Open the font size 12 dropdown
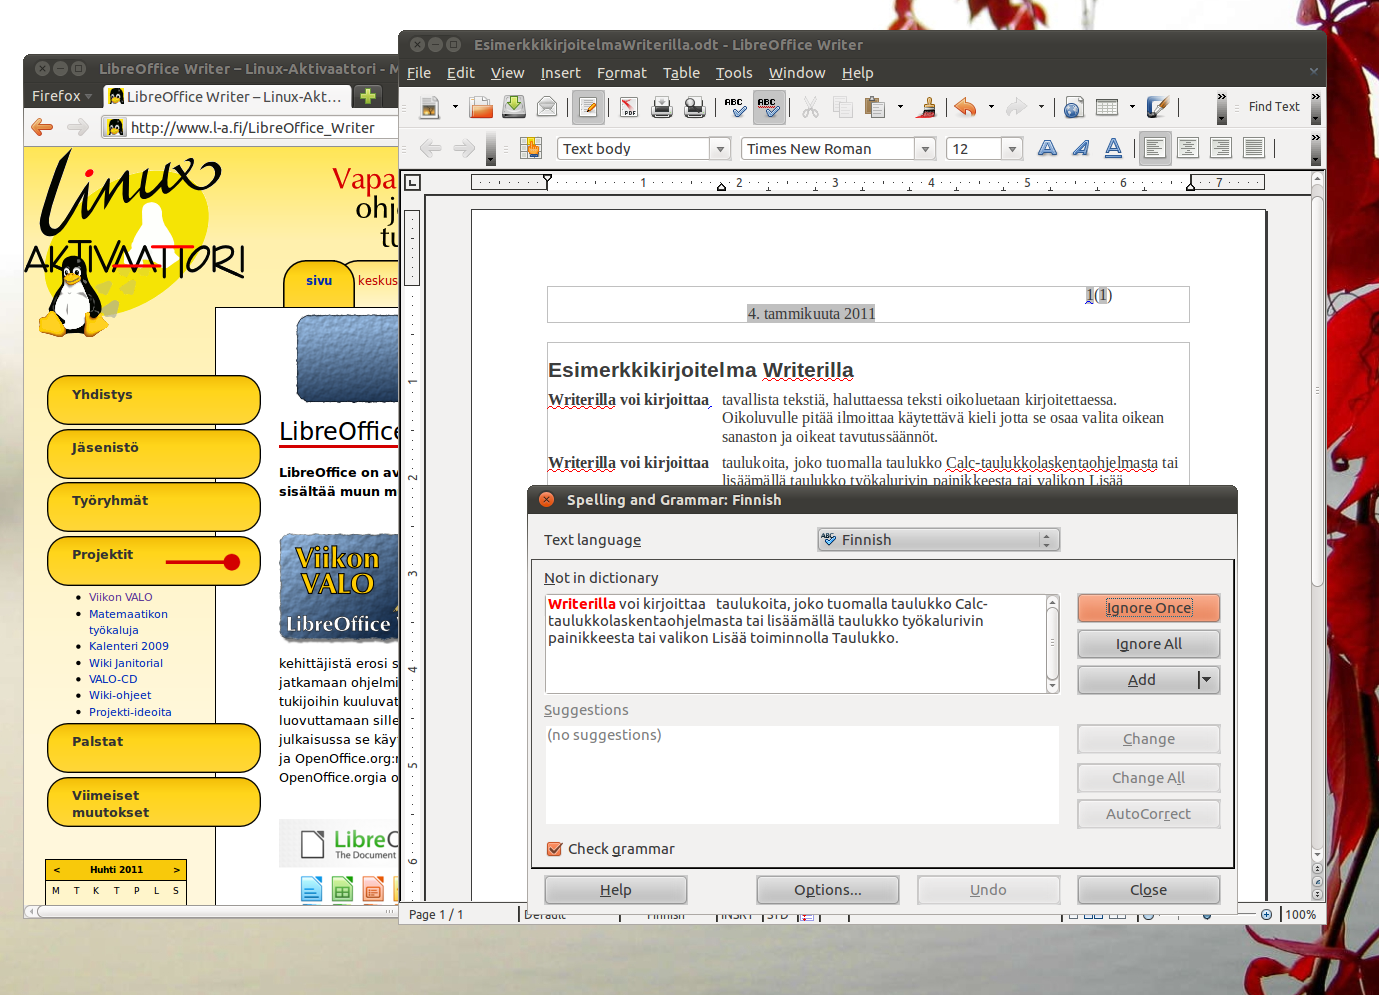 pyautogui.click(x=1012, y=149)
